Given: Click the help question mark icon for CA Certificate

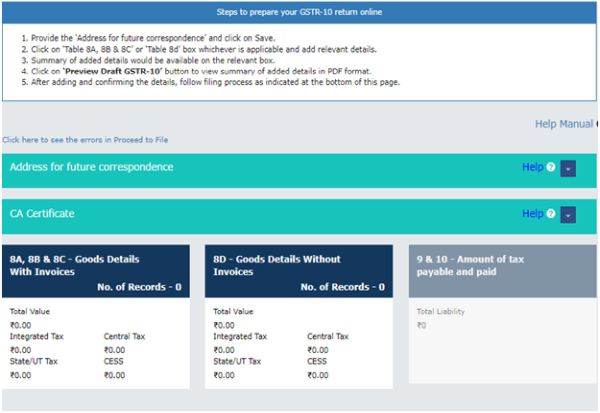Looking at the screenshot, I should (551, 214).
